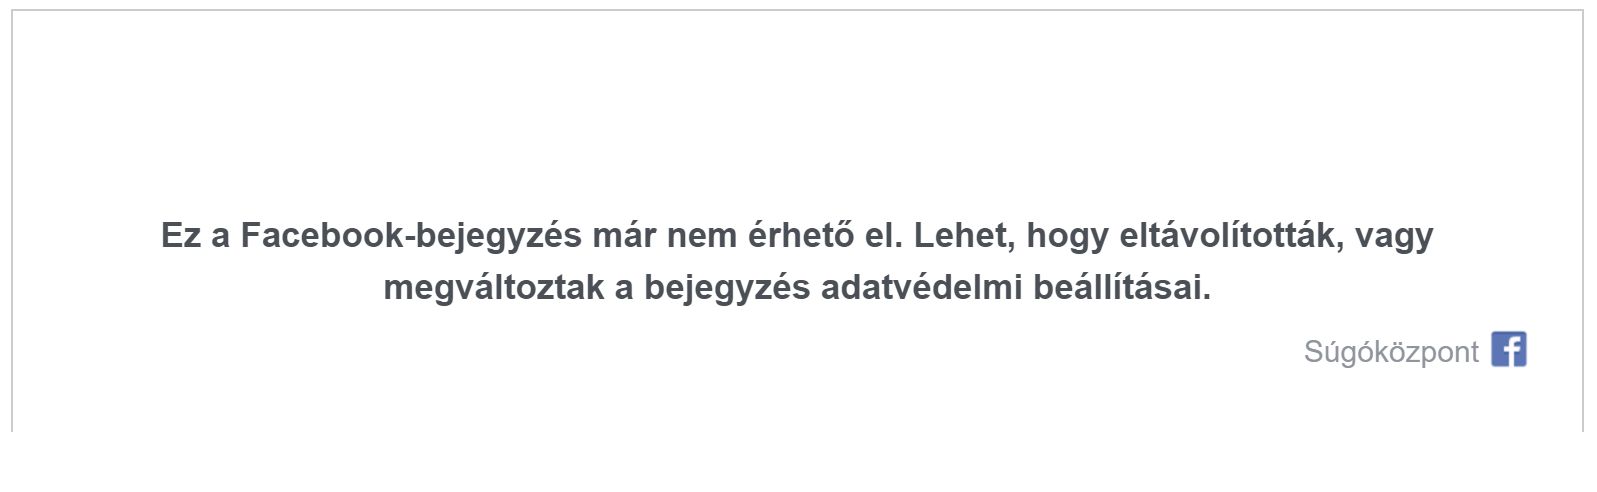Visit Facebook Help Center via Súgóközpont
The height and width of the screenshot is (492, 1597).
1390,352
